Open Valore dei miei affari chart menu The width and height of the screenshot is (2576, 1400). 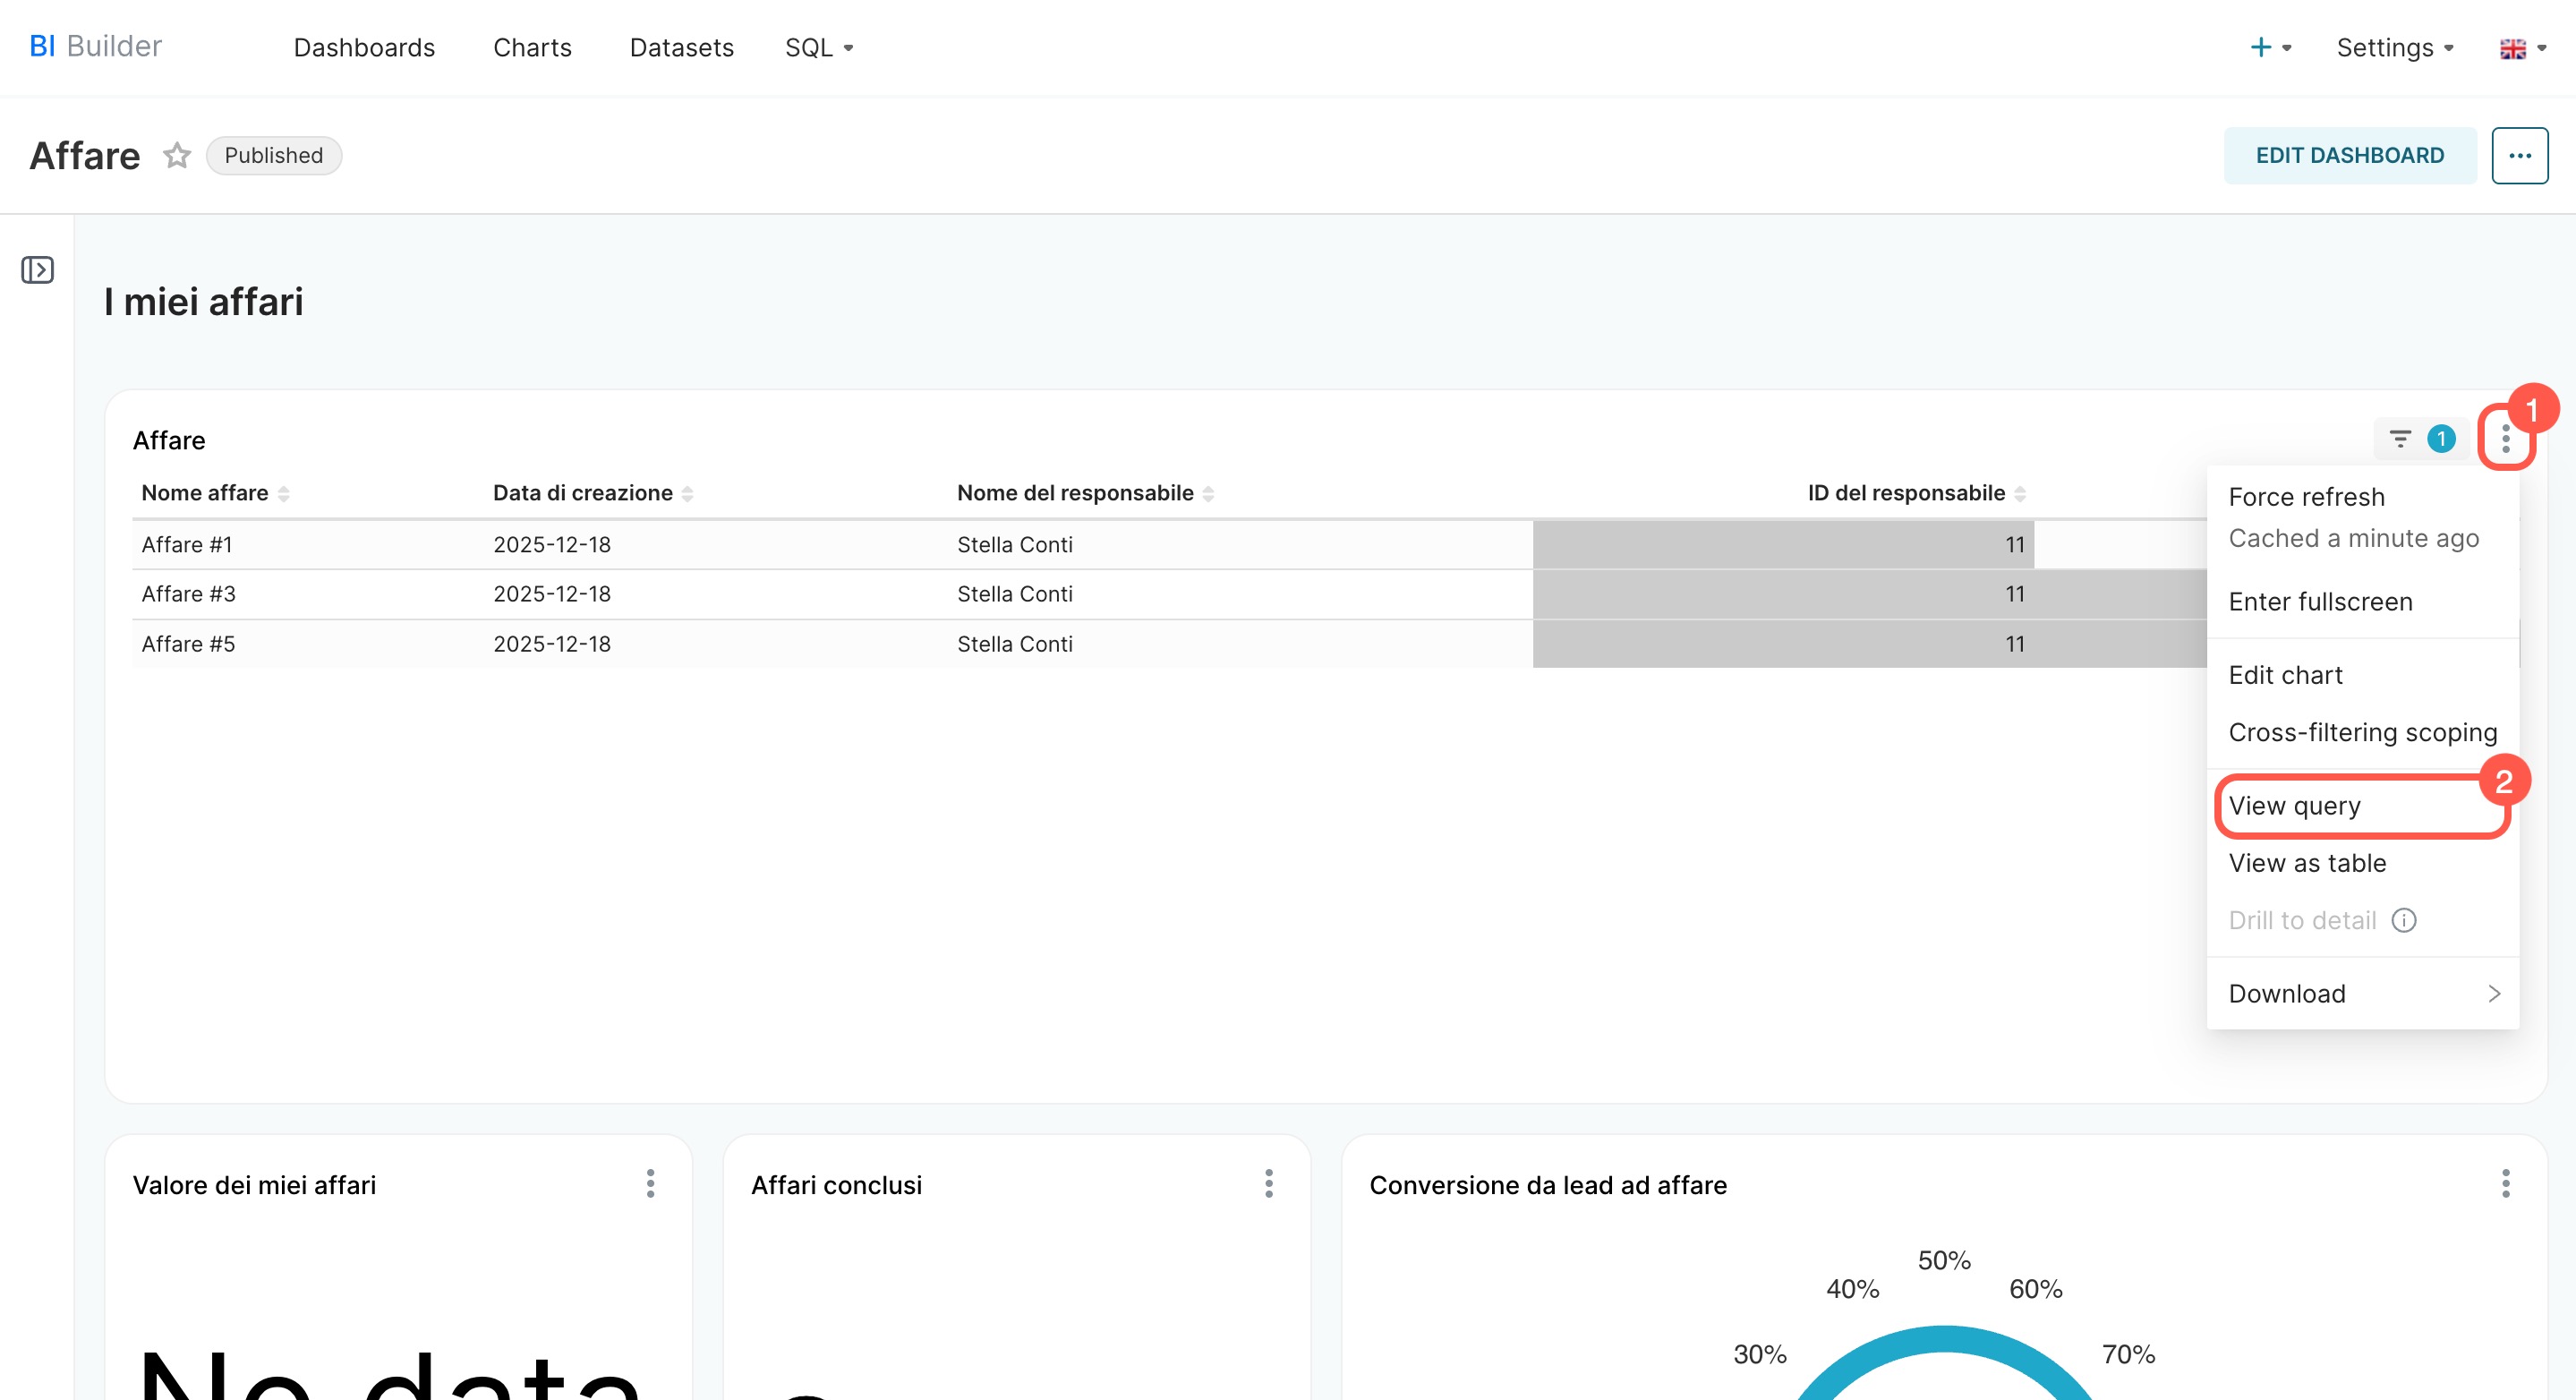[x=650, y=1184]
